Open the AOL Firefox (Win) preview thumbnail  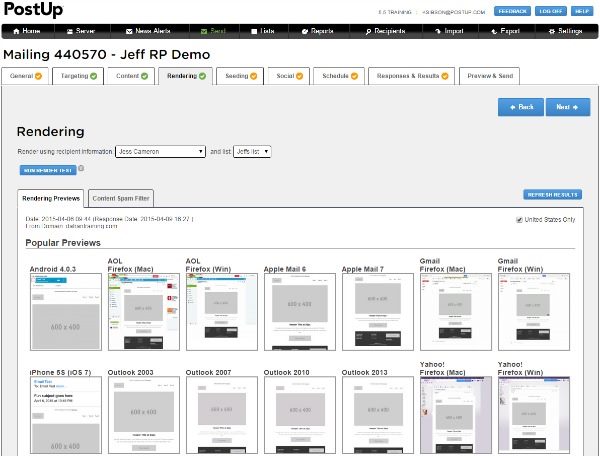(222, 312)
